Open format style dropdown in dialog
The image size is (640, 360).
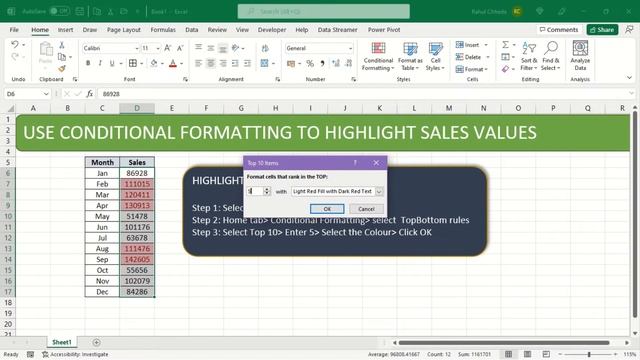[x=379, y=191]
